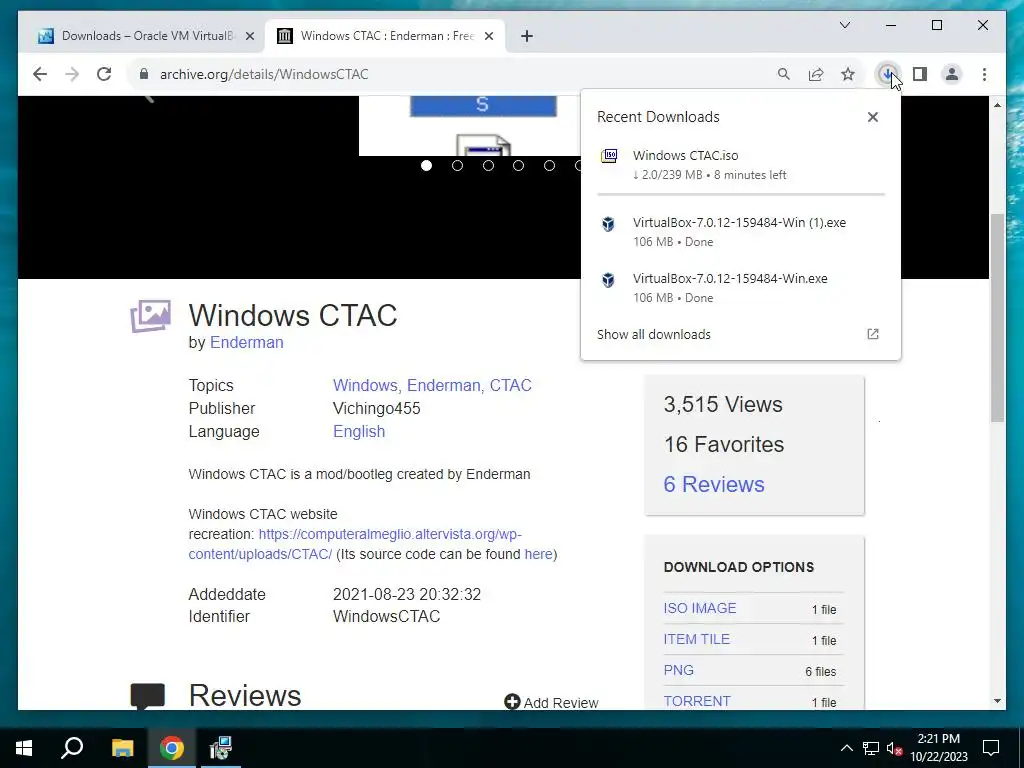Click the address bar URL
The height and width of the screenshot is (768, 1024).
point(264,74)
